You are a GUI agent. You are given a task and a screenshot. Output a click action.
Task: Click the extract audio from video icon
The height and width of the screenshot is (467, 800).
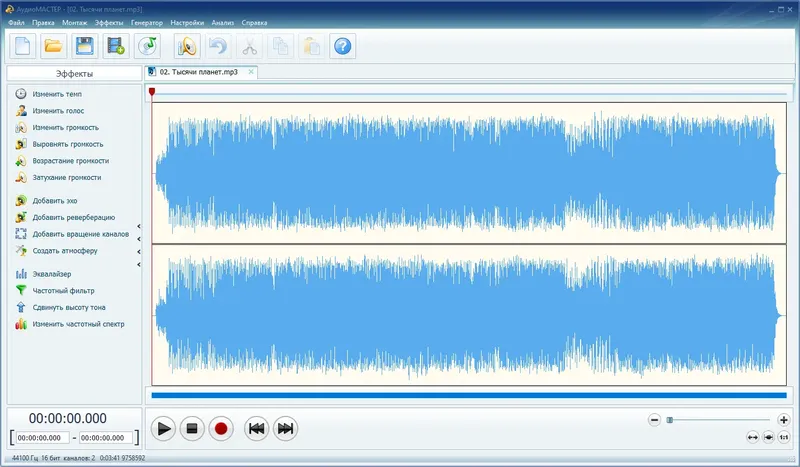(x=116, y=46)
